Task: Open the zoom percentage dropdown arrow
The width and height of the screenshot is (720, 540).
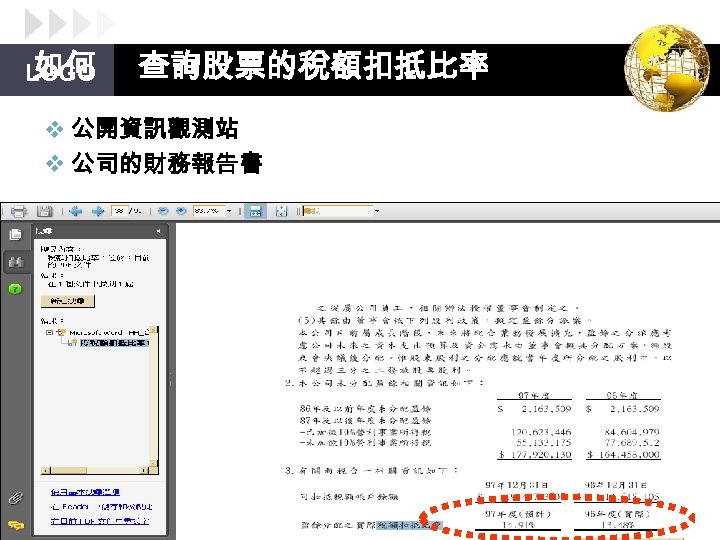Action: tap(229, 211)
